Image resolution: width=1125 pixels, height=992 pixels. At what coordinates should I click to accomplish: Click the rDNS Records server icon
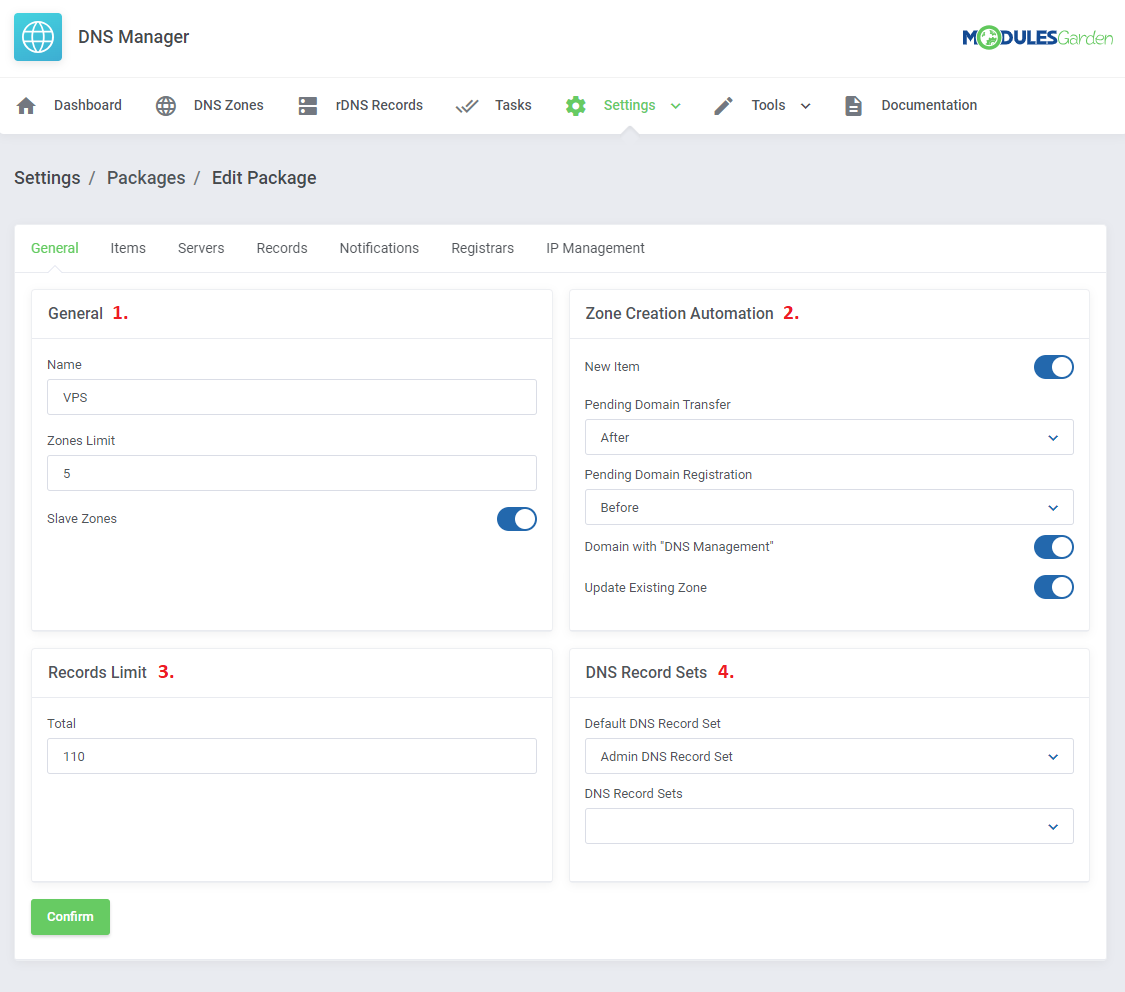tap(308, 106)
